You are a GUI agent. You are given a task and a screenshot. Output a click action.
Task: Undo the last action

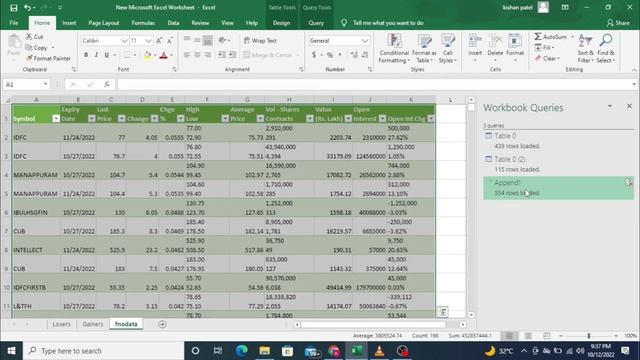[27, 8]
